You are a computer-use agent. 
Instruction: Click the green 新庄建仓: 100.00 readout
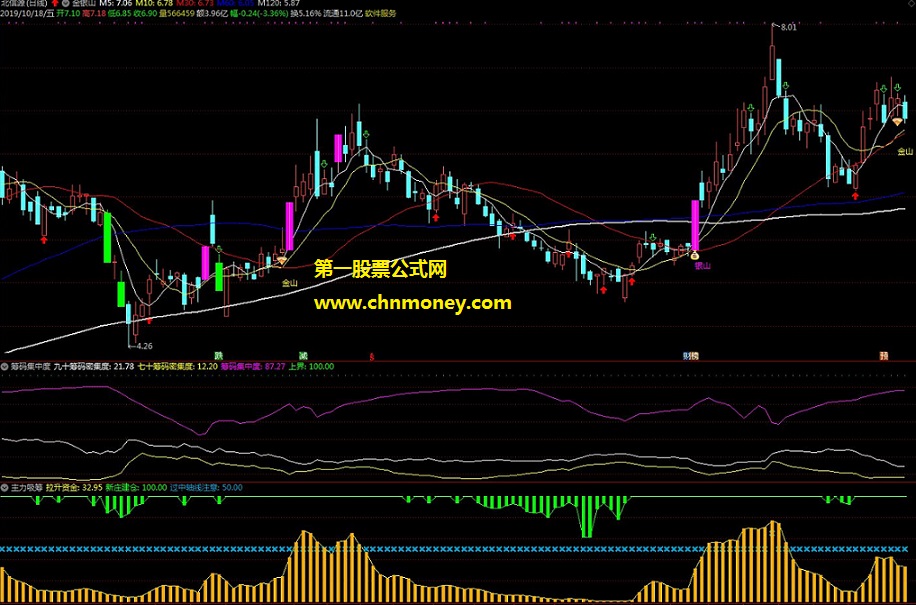point(136,486)
